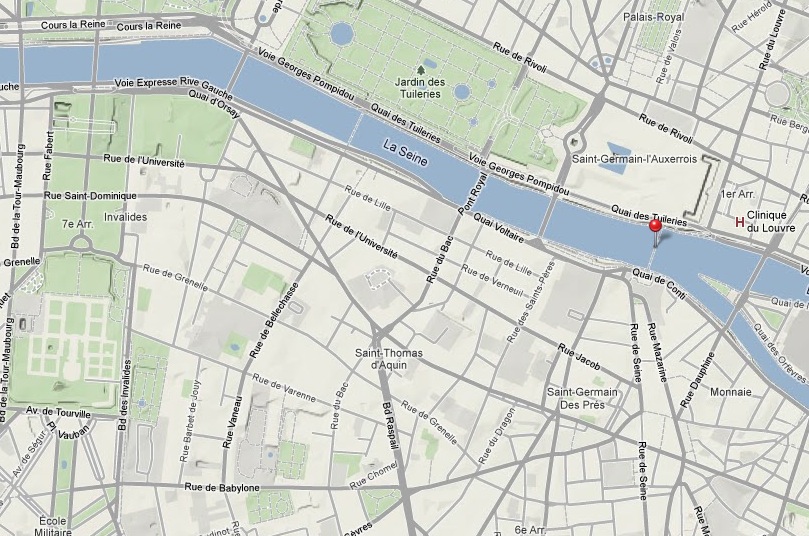Viewport: 809px width, 536px height.
Task: Click the Monnaie neighborhood label
Action: (731, 392)
